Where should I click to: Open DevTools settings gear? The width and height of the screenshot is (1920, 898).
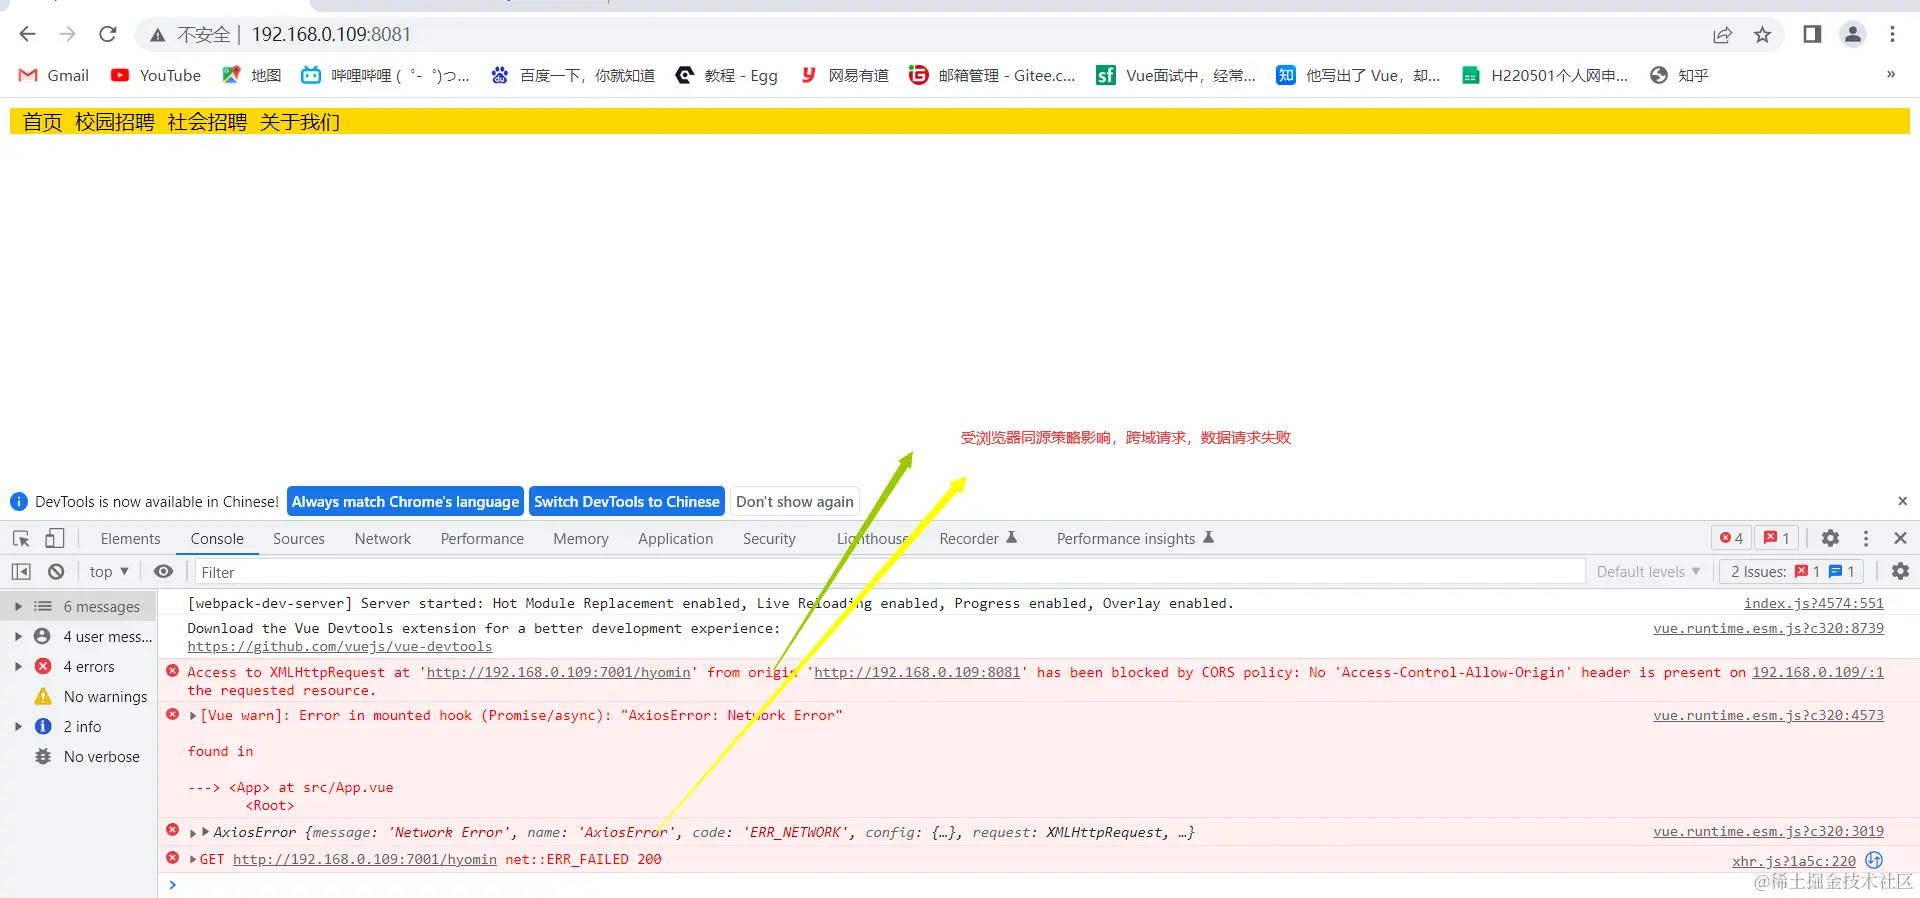click(1830, 538)
